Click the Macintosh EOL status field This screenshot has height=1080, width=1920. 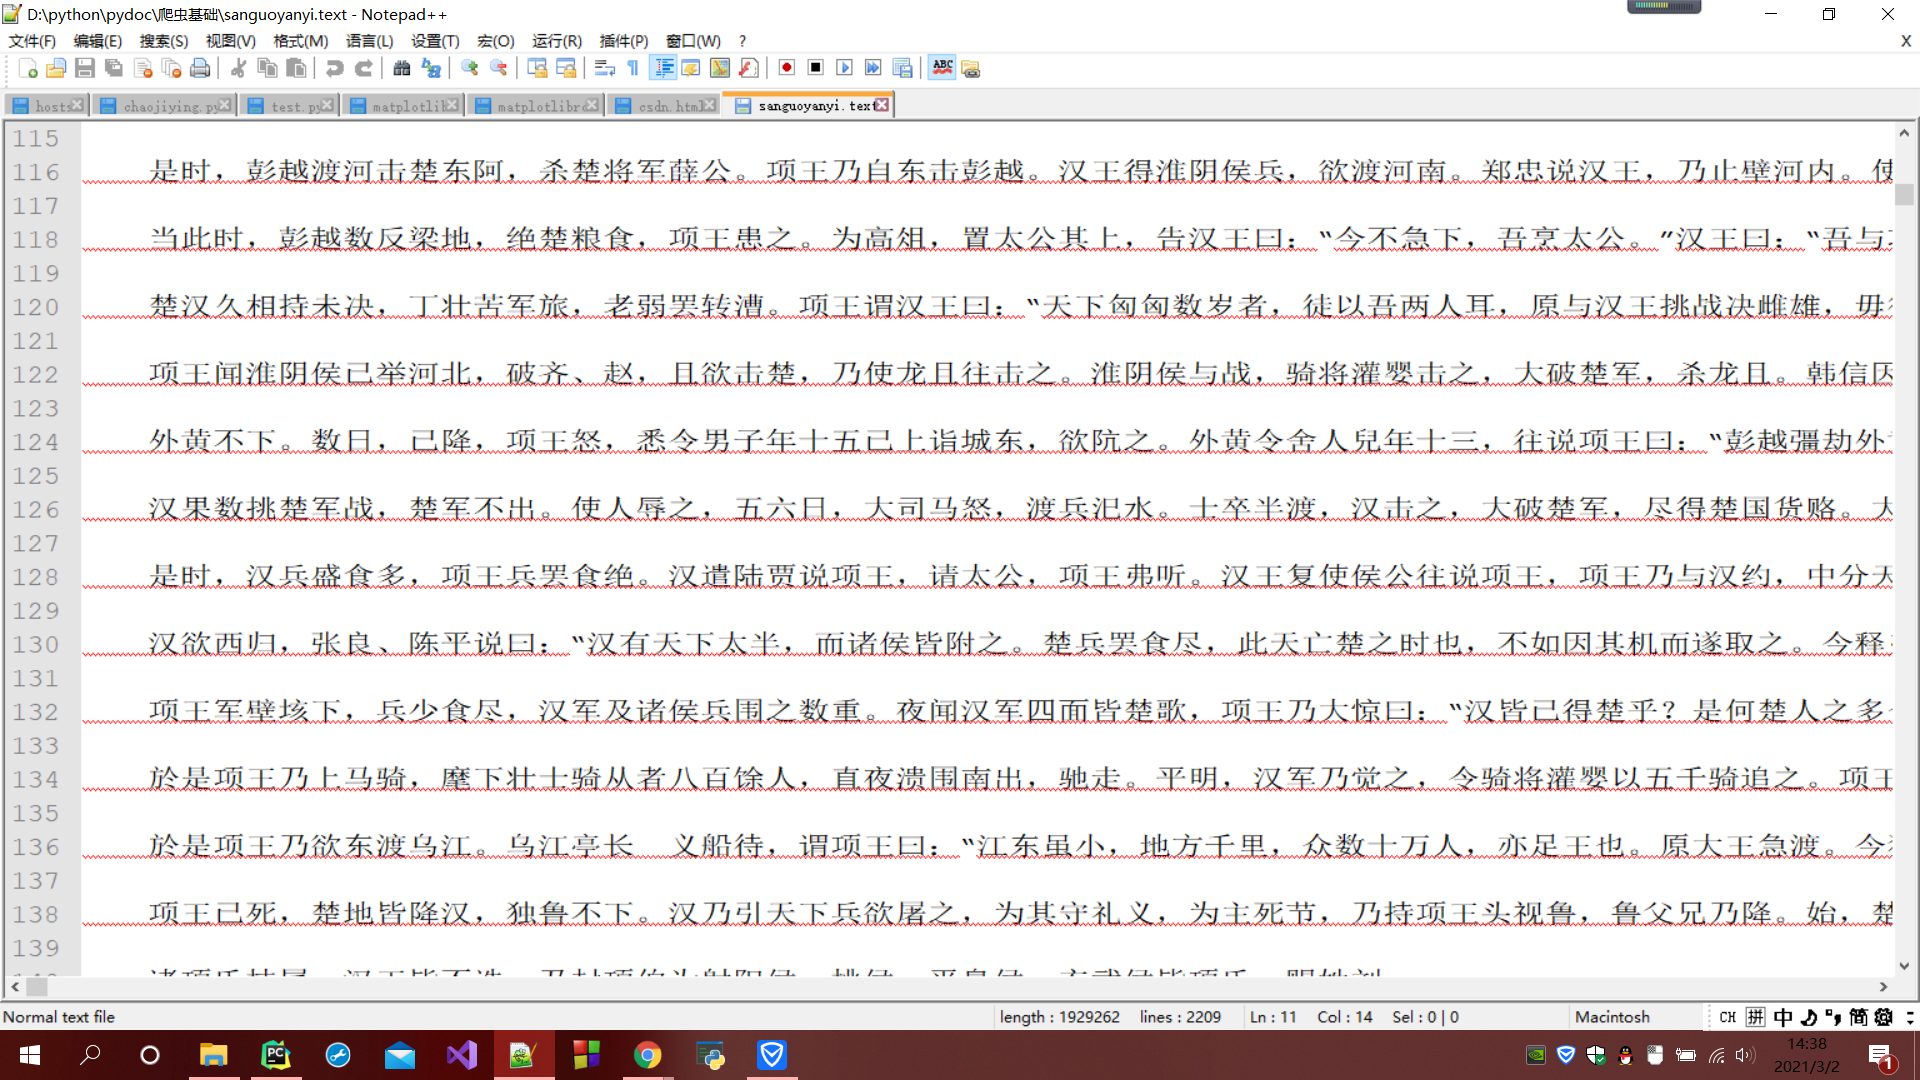(x=1612, y=1017)
